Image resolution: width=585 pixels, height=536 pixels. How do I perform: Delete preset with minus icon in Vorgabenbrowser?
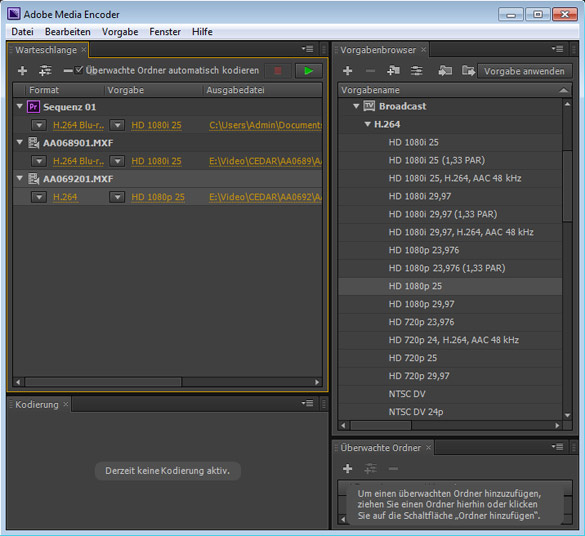tap(370, 70)
